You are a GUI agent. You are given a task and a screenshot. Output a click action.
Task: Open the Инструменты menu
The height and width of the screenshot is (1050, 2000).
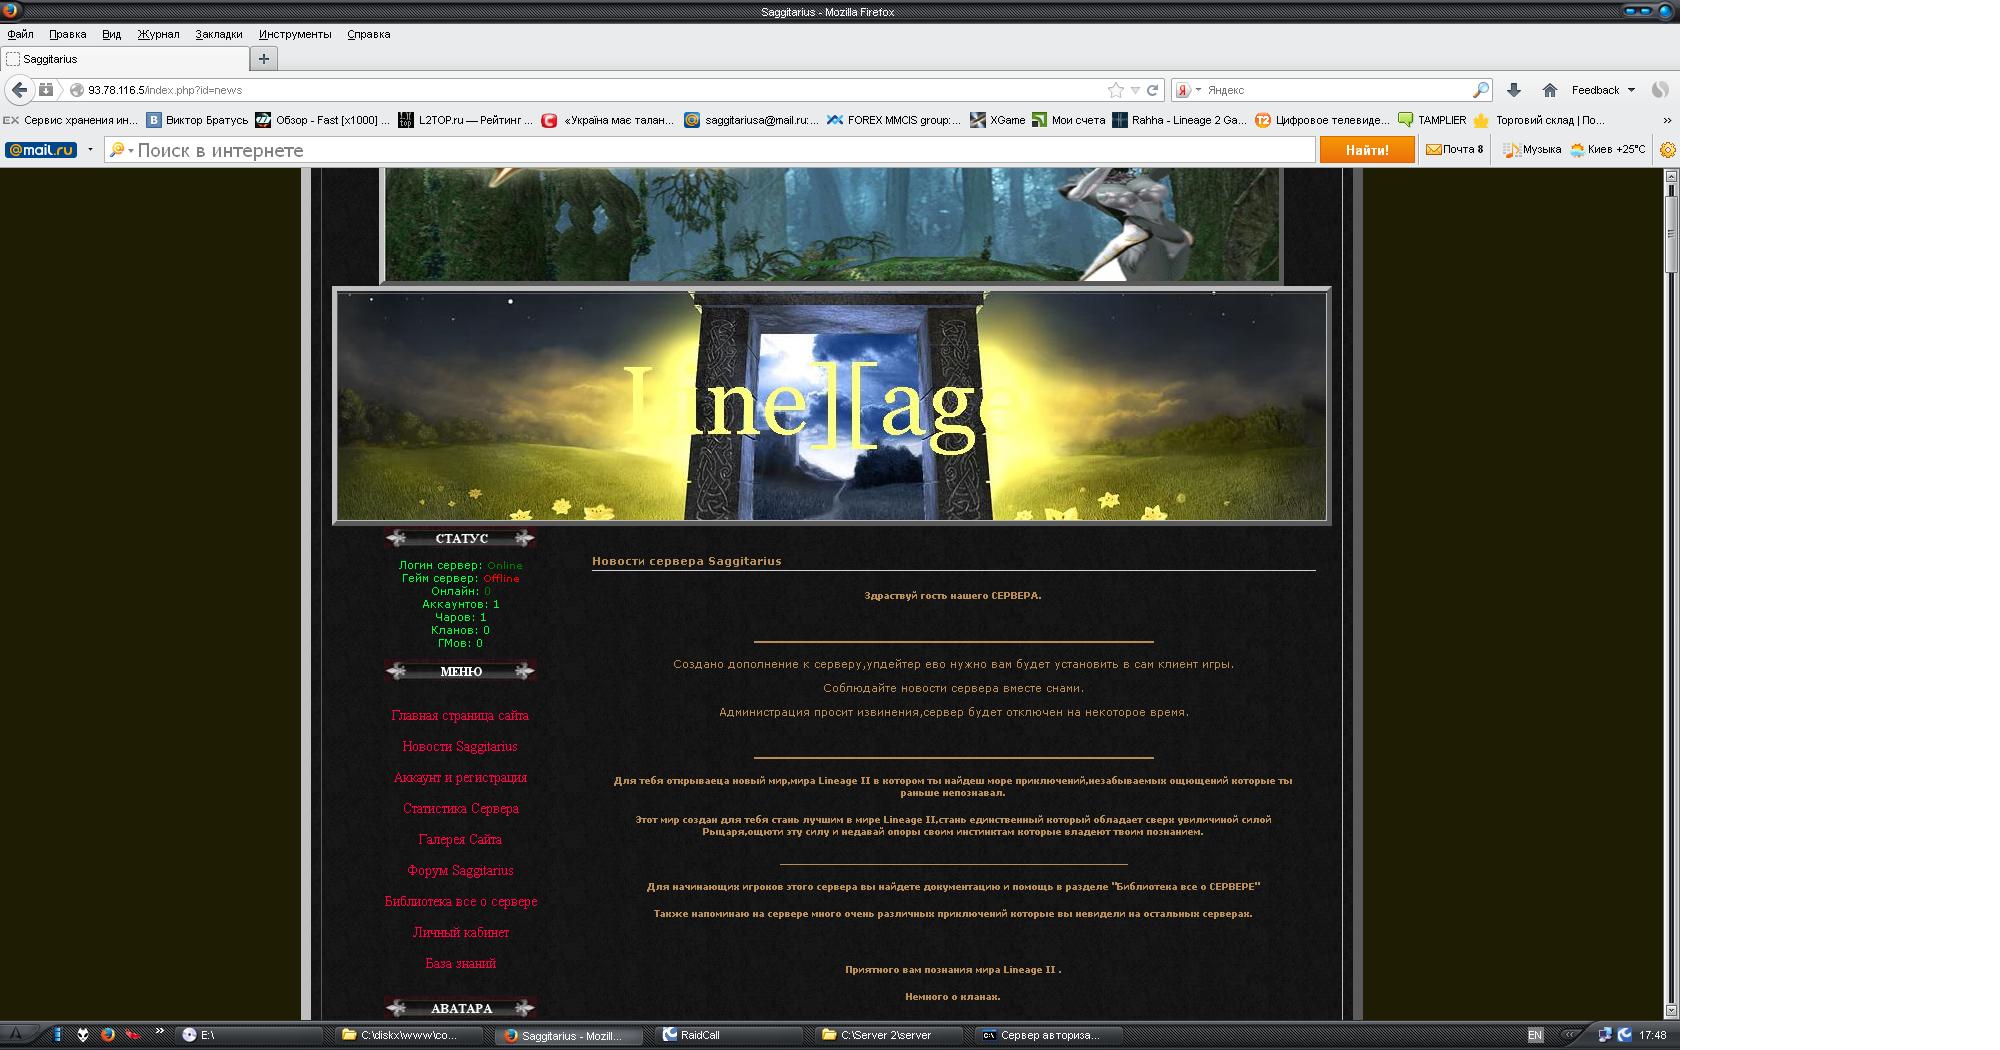(x=295, y=34)
